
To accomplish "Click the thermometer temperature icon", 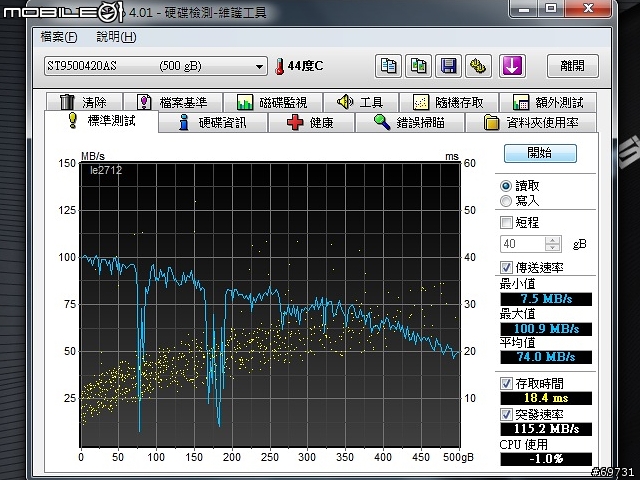I will (279, 66).
